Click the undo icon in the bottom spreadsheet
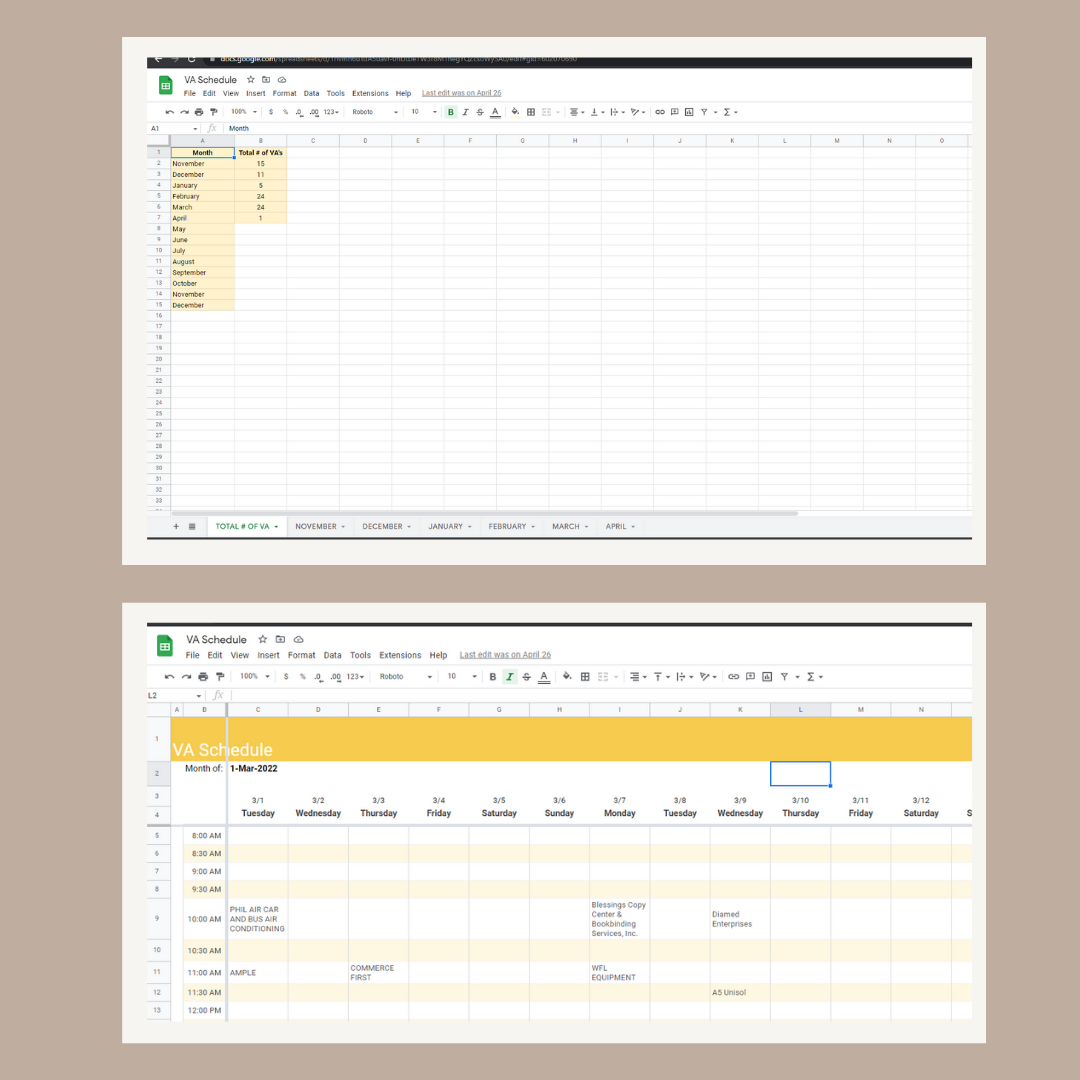Image resolution: width=1080 pixels, height=1080 pixels. [x=169, y=677]
